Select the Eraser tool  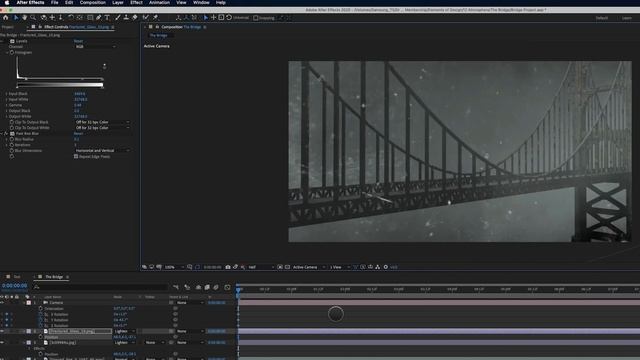[x=135, y=18]
